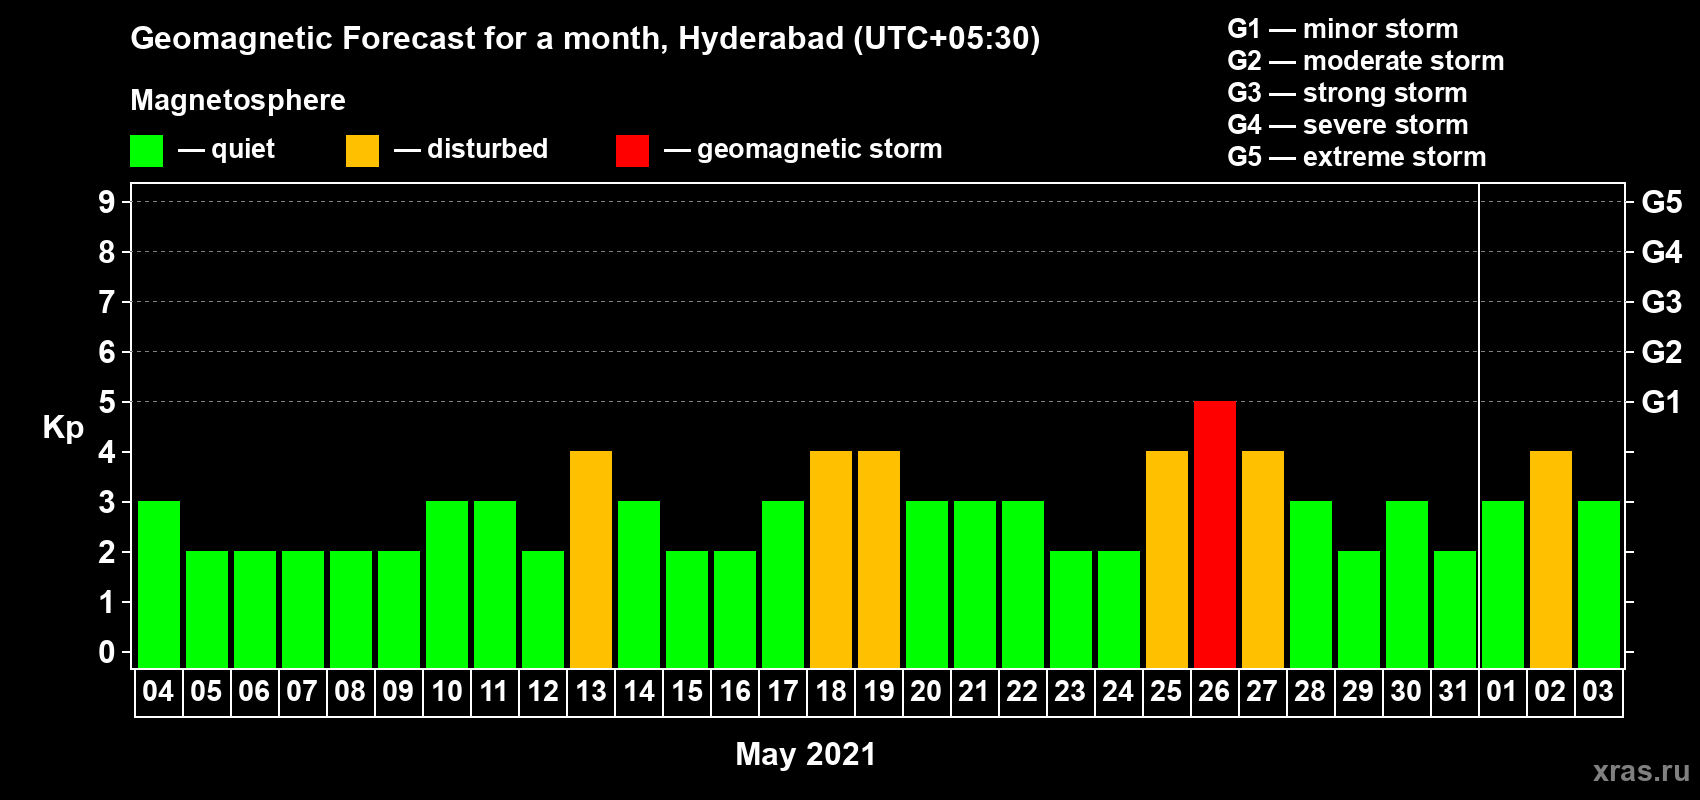Select the green bar for day 10

tap(447, 584)
